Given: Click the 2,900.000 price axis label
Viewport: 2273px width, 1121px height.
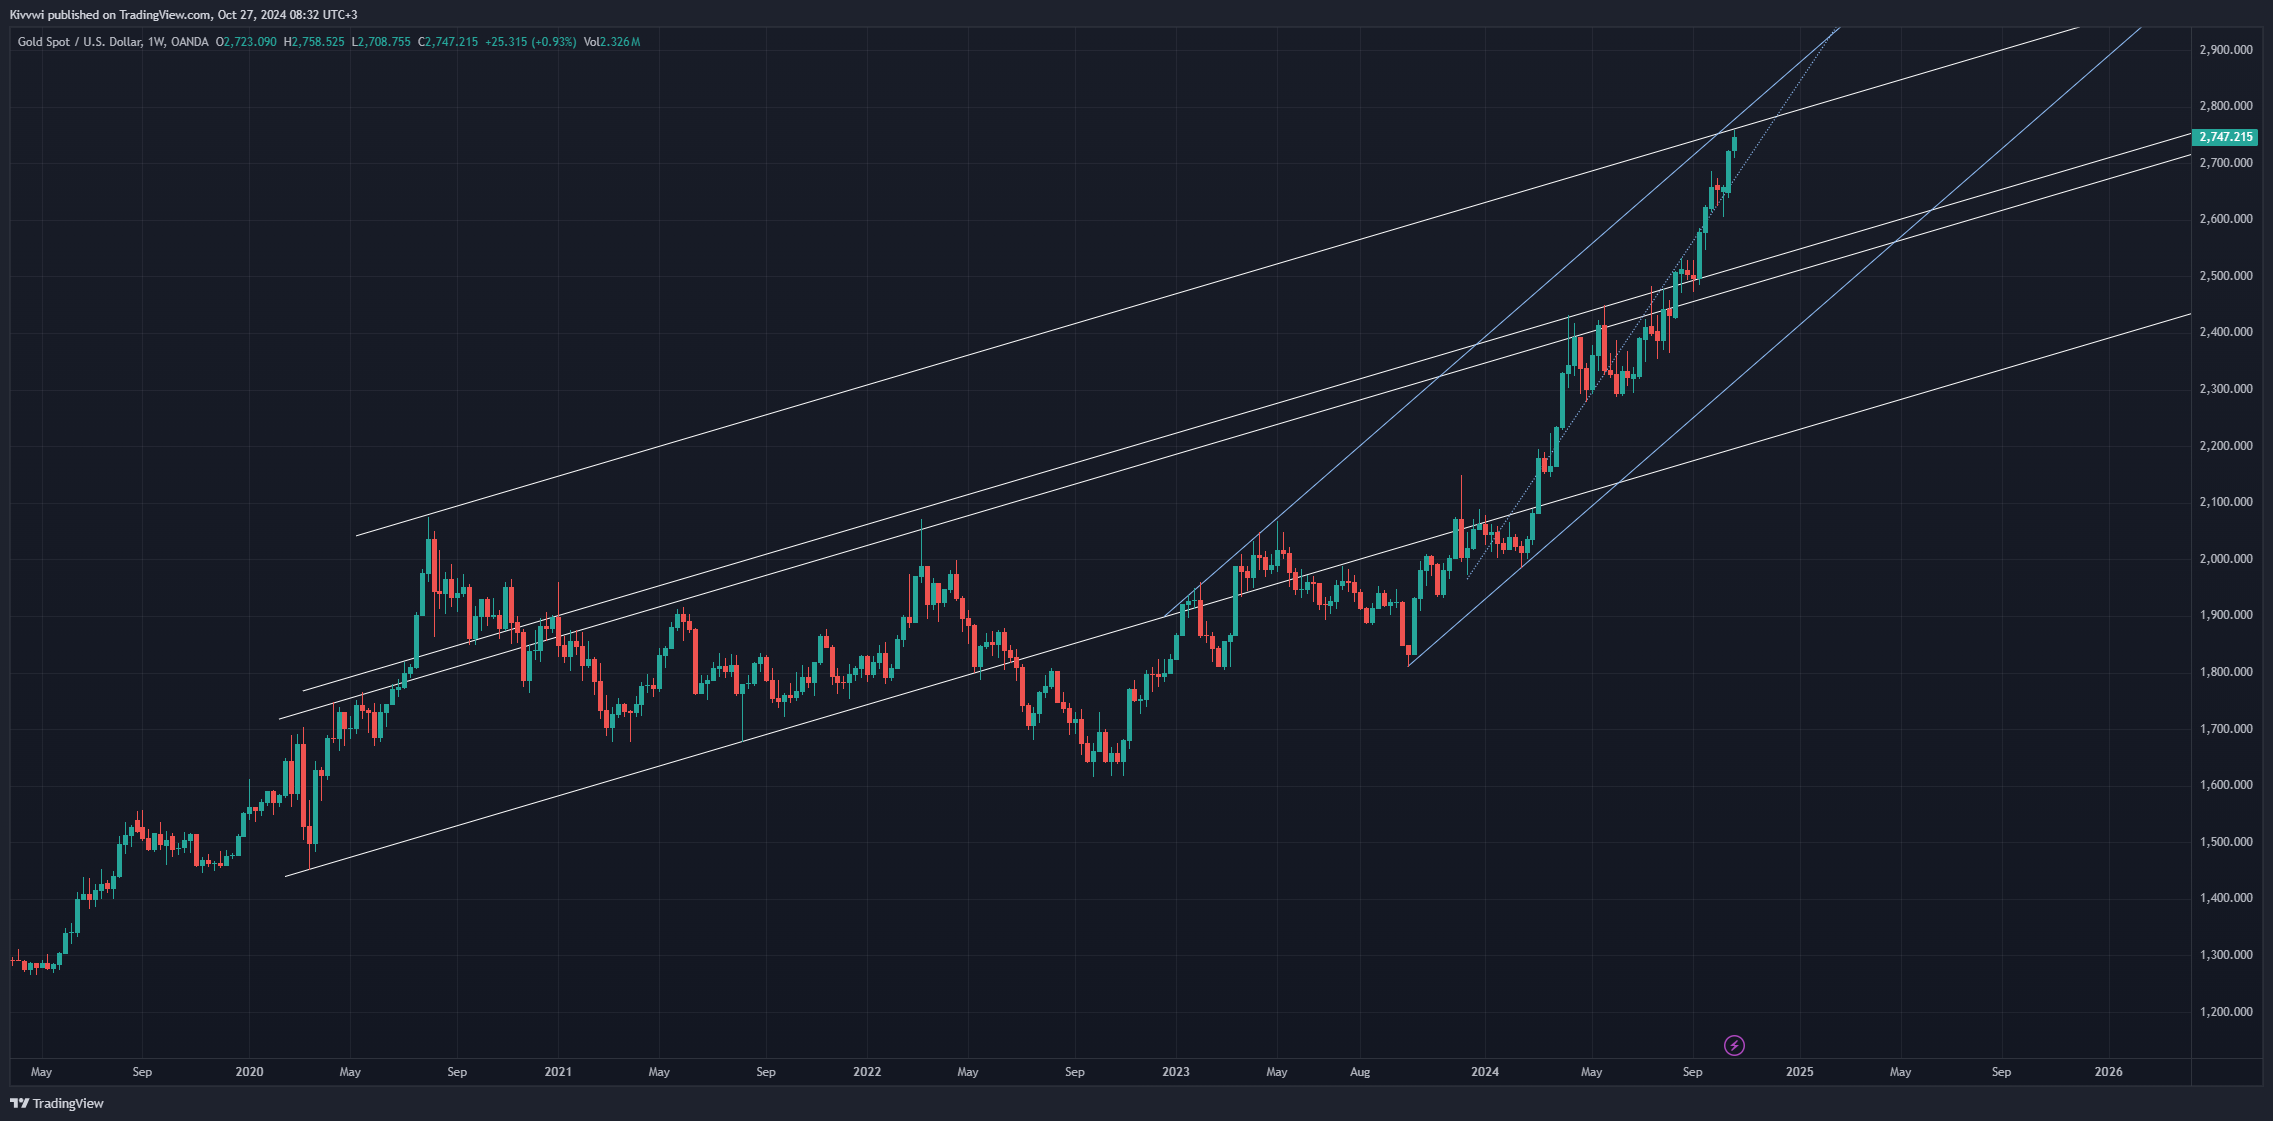Looking at the screenshot, I should (x=2225, y=50).
